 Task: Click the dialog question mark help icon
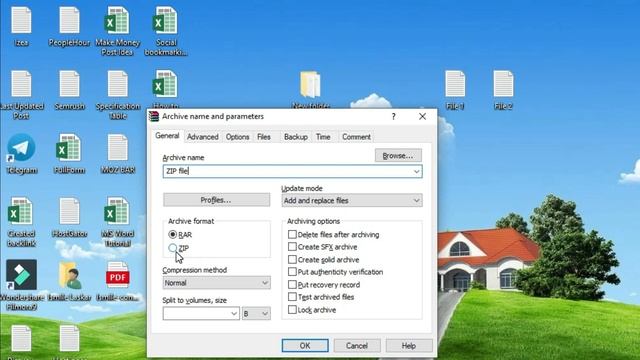coord(393,117)
